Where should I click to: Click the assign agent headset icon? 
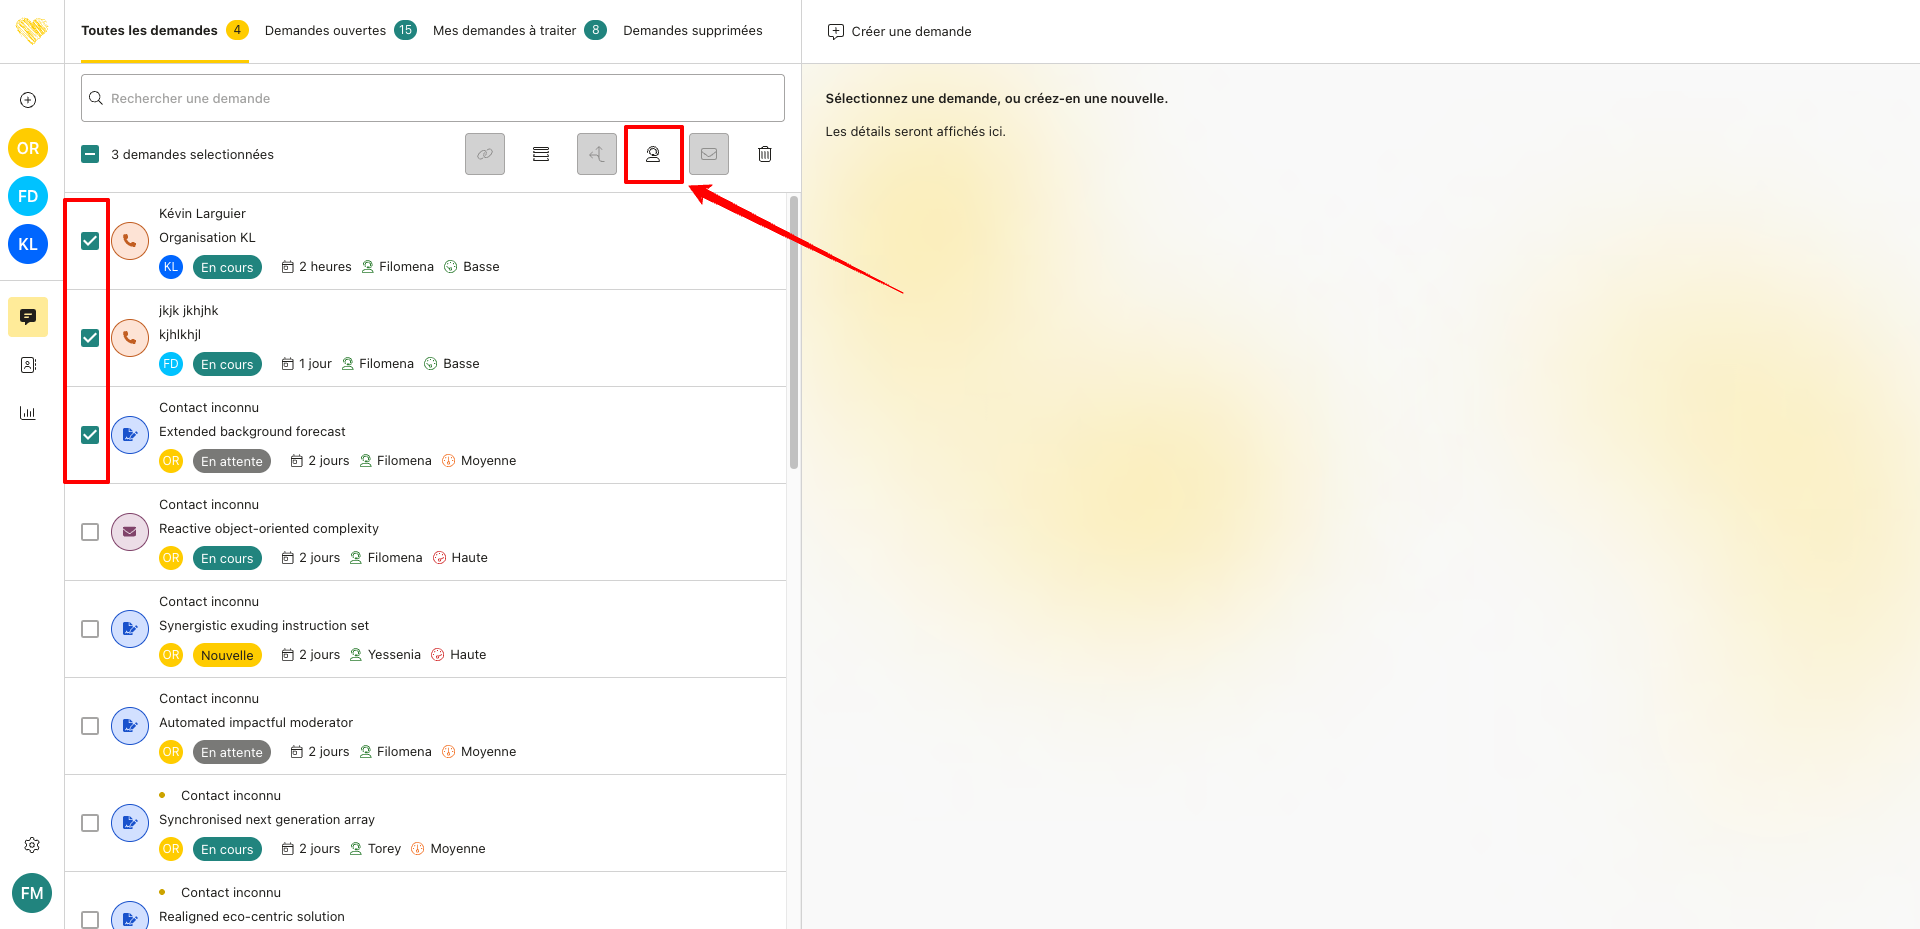tap(653, 154)
